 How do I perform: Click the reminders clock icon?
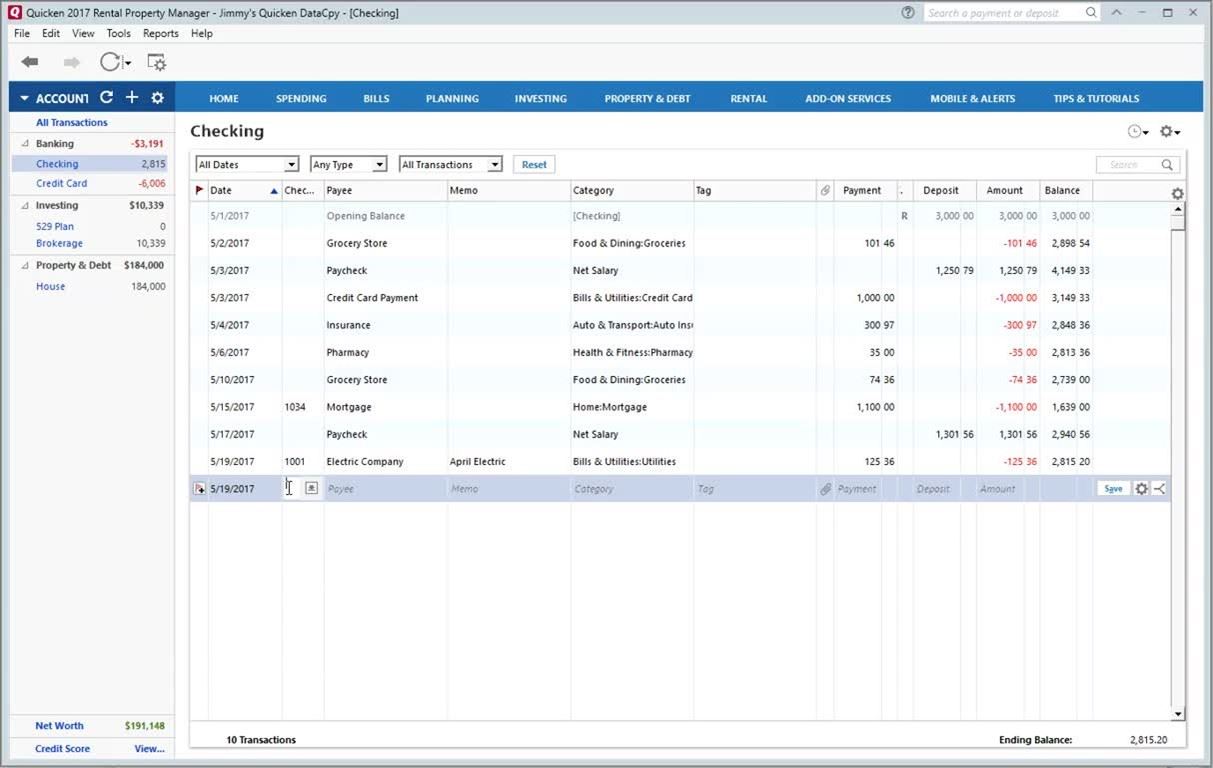(1136, 132)
